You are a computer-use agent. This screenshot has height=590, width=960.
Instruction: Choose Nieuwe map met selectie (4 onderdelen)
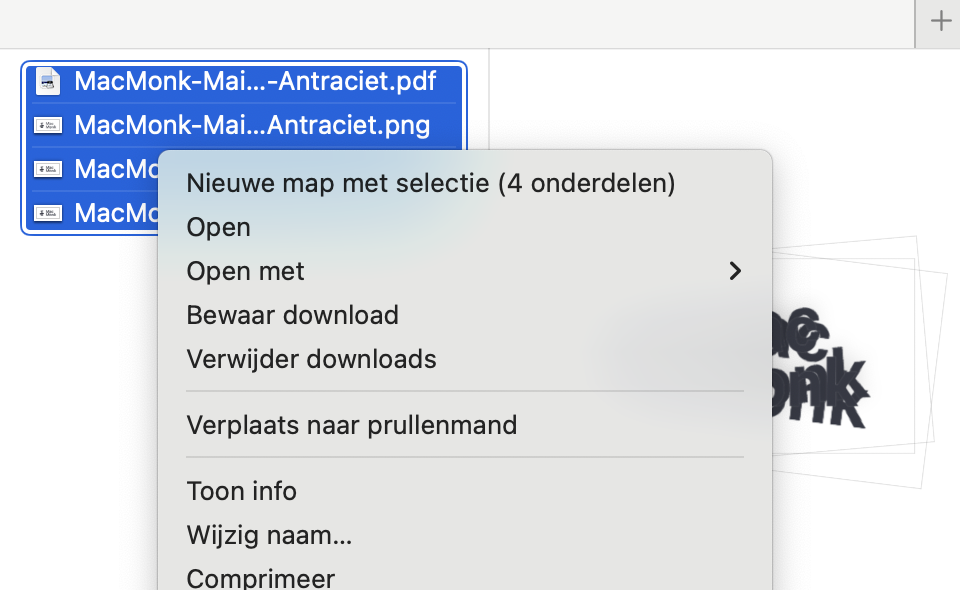[431, 183]
